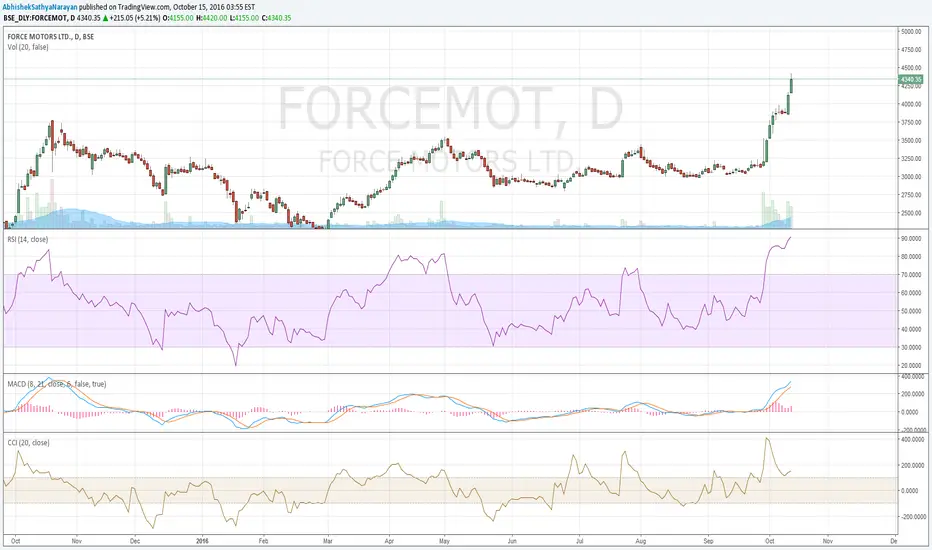Click the Jun label on the time axis
The width and height of the screenshot is (932, 550).
tap(512, 541)
